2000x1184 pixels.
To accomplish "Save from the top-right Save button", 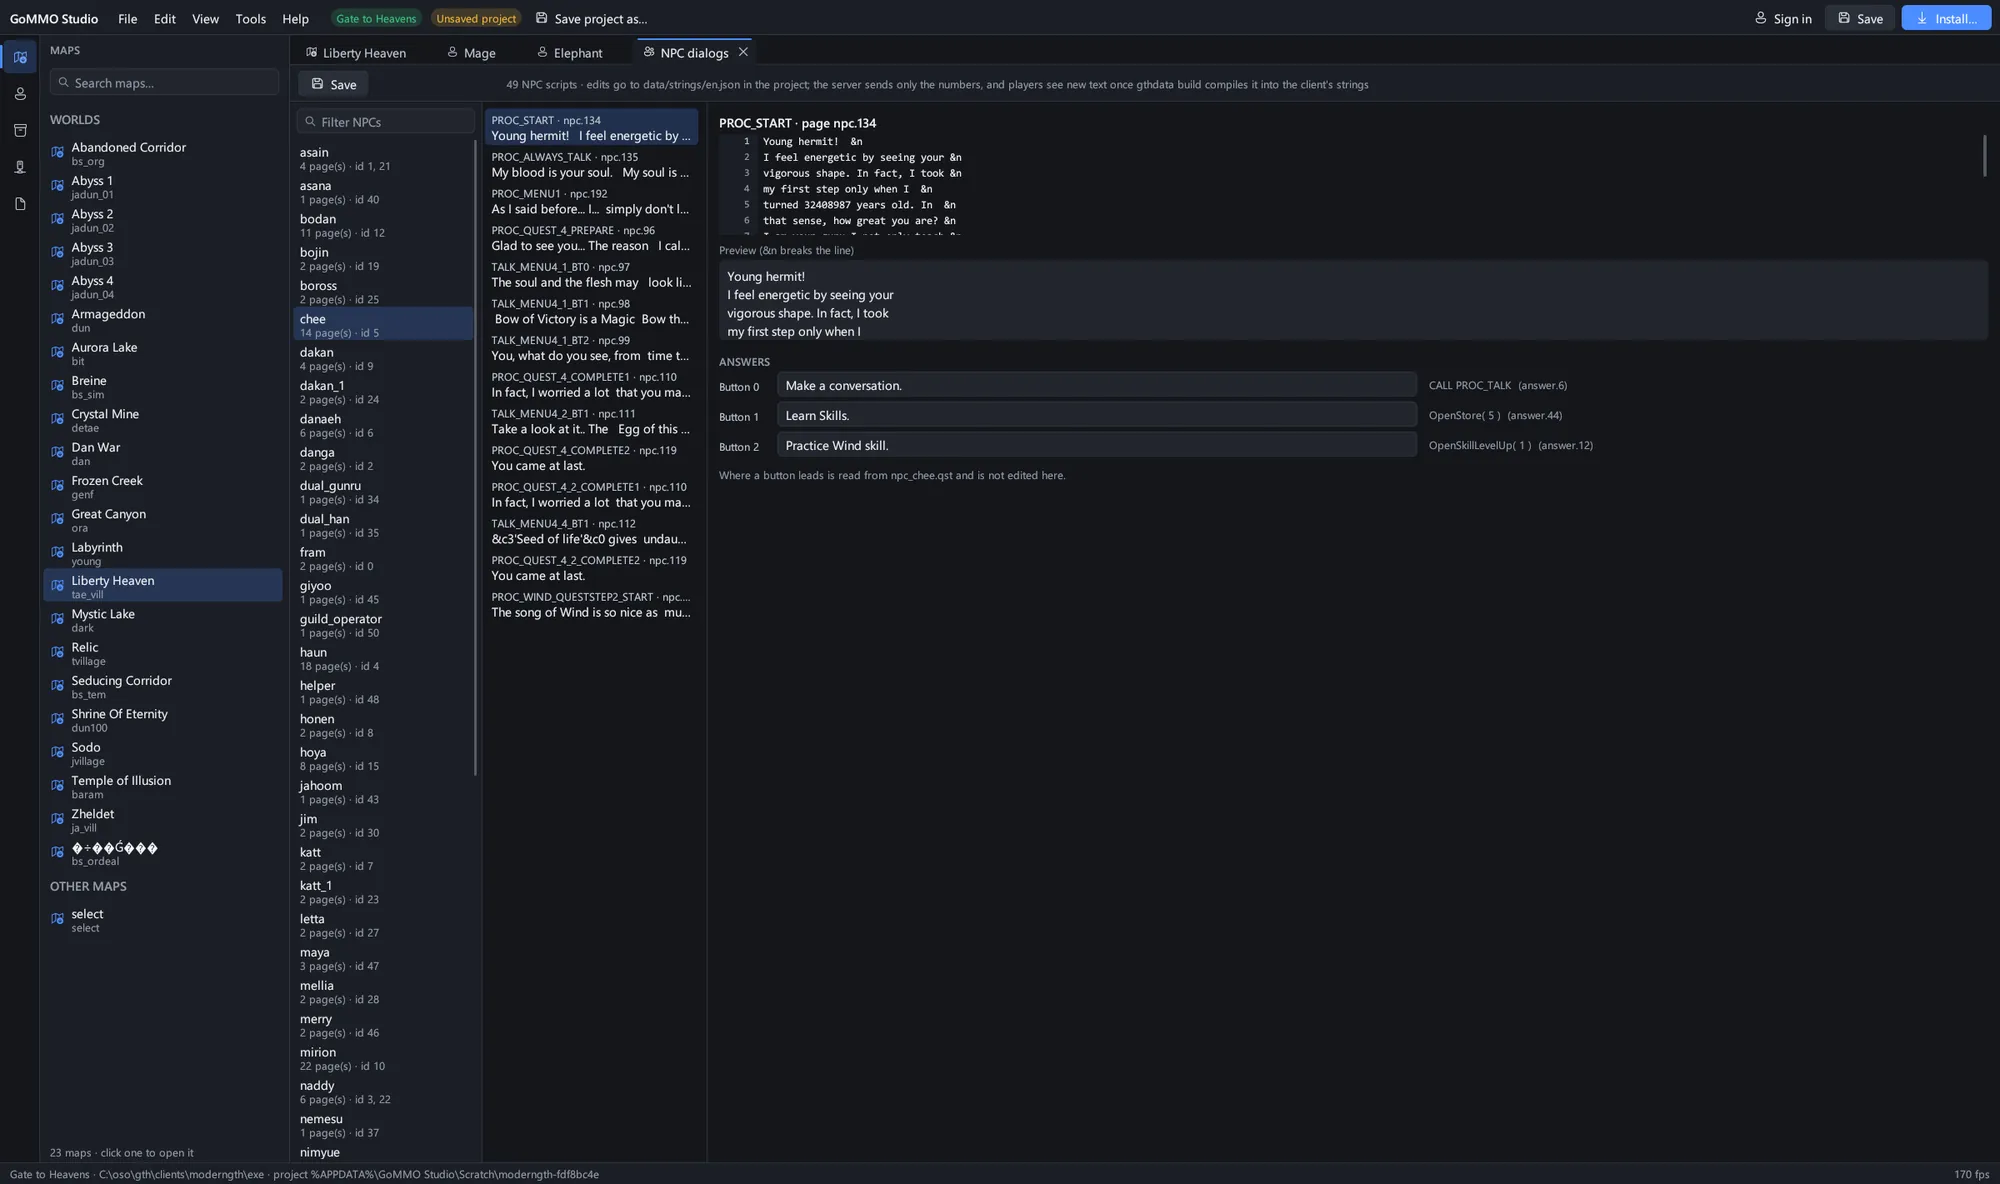I will [1859, 18].
